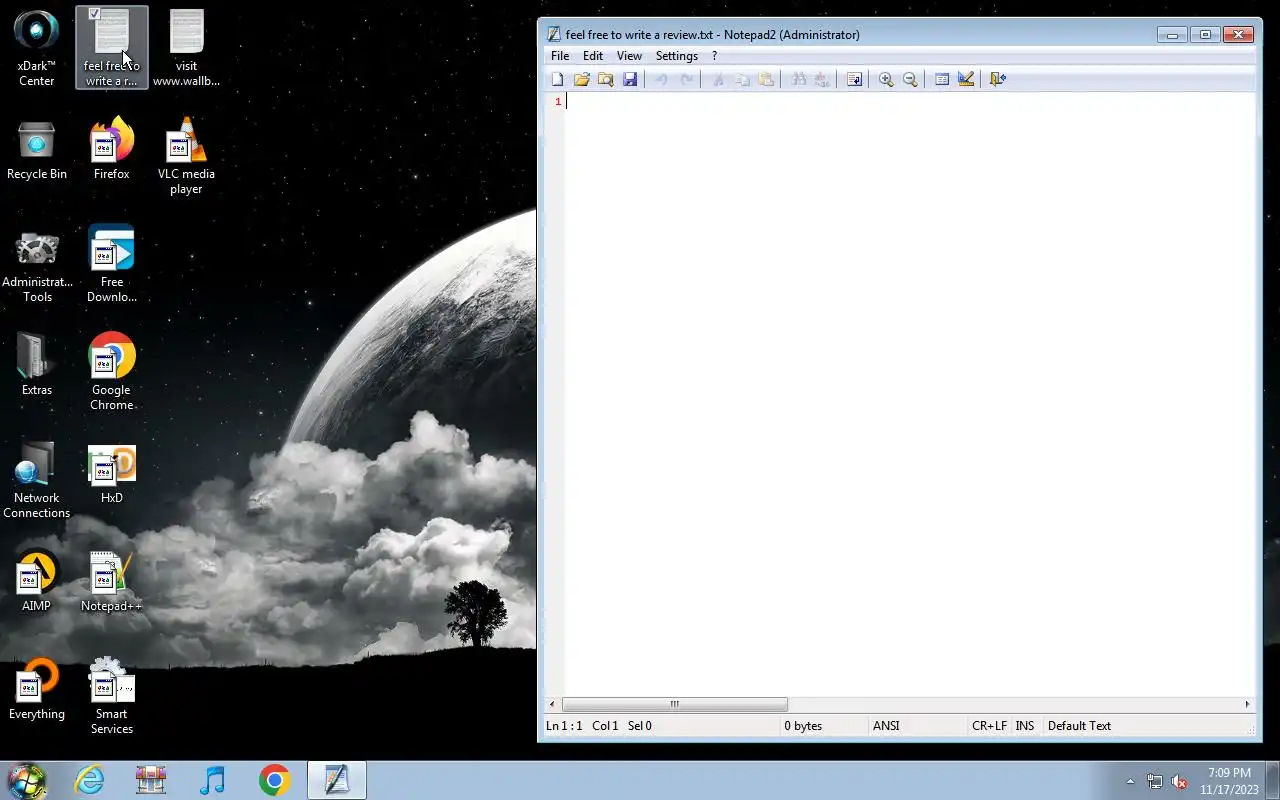Click the network tray icon
The height and width of the screenshot is (800, 1280).
click(x=1155, y=781)
